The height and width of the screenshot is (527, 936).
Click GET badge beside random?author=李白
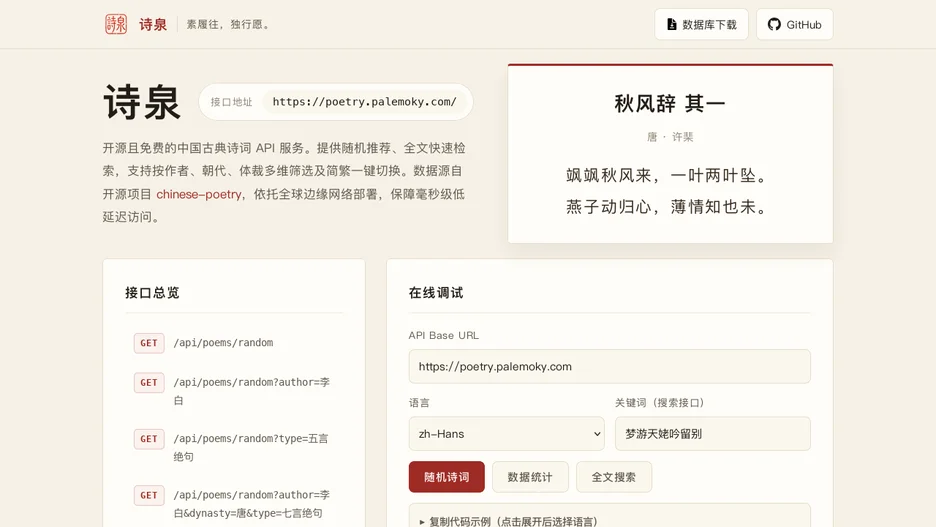click(149, 383)
